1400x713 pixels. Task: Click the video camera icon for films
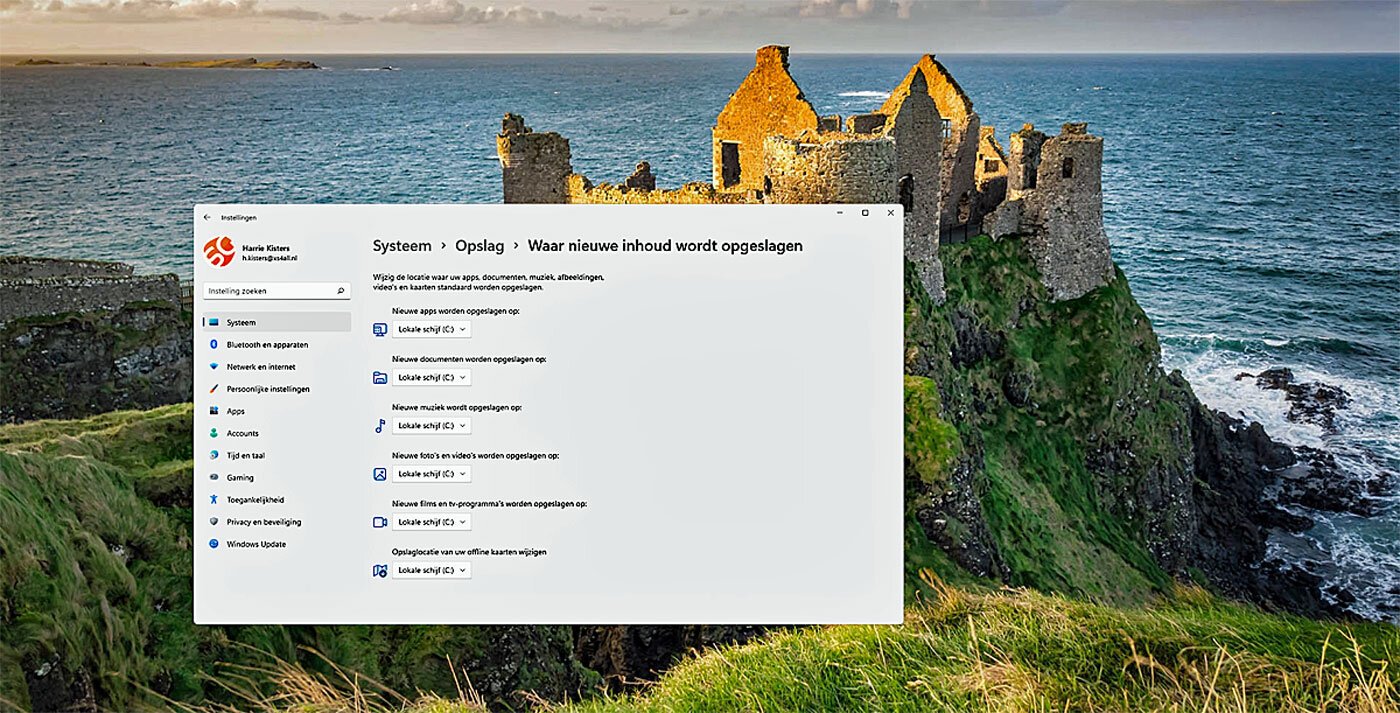pos(380,522)
